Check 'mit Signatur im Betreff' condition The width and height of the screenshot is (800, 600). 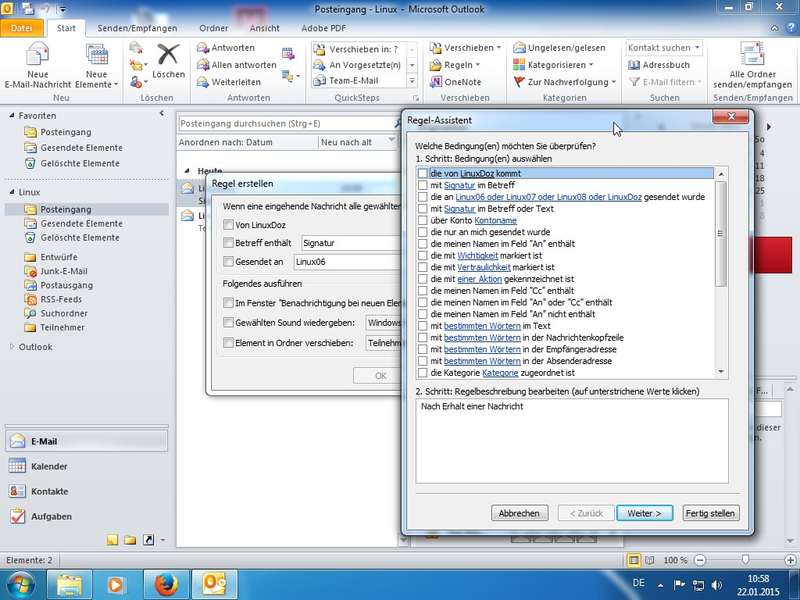(423, 186)
